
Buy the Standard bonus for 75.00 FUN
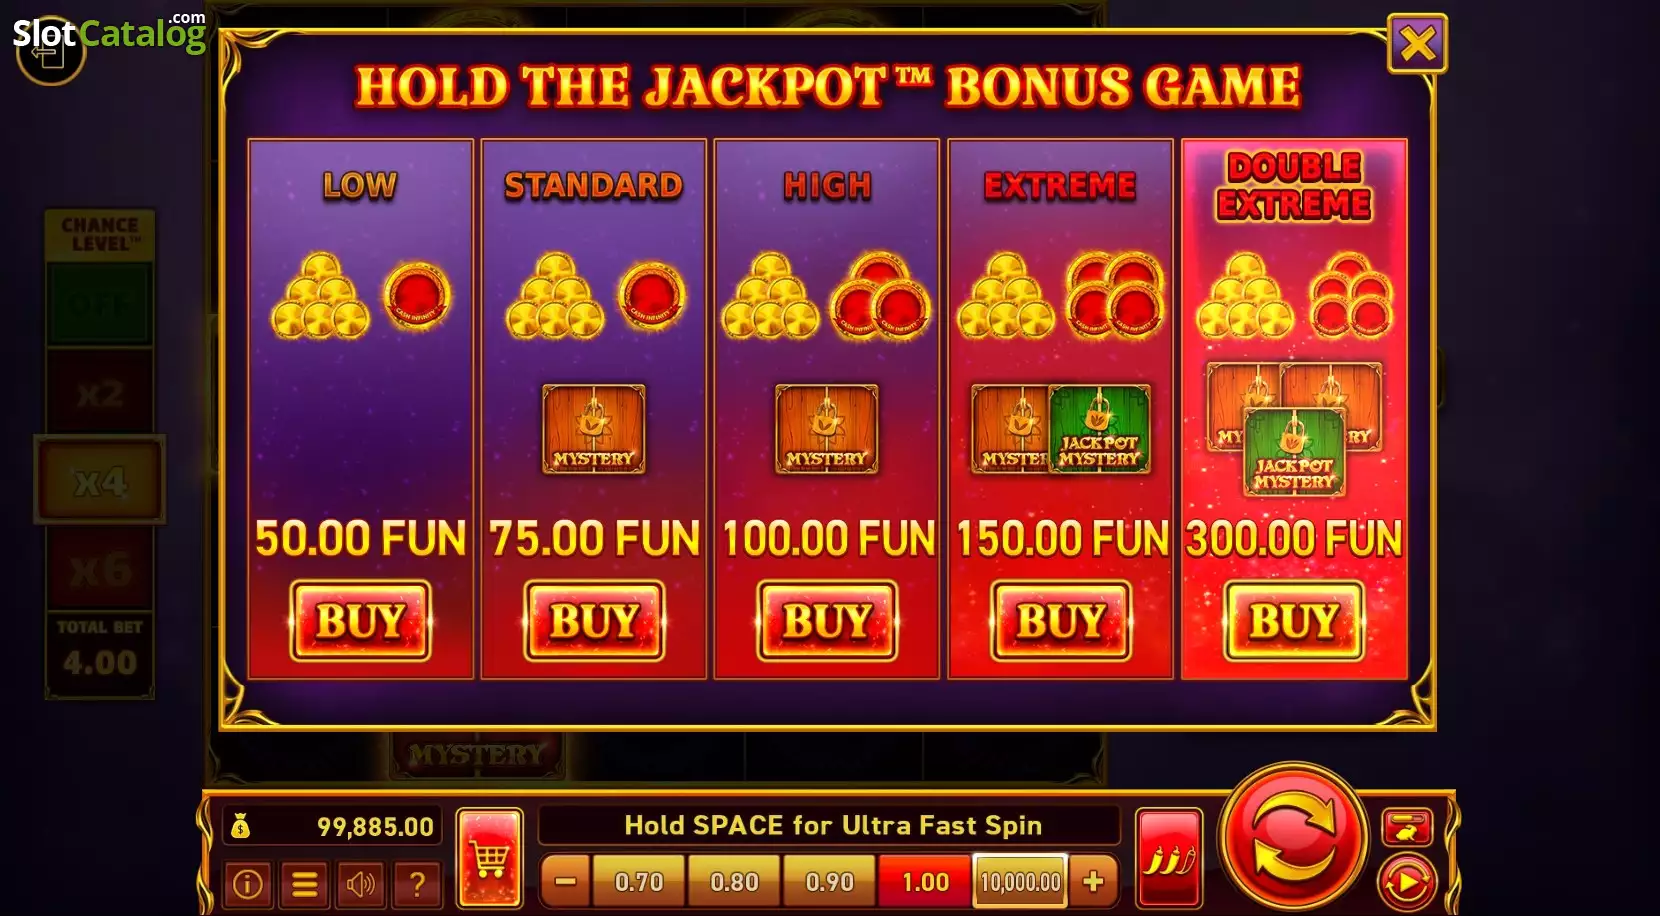(594, 621)
